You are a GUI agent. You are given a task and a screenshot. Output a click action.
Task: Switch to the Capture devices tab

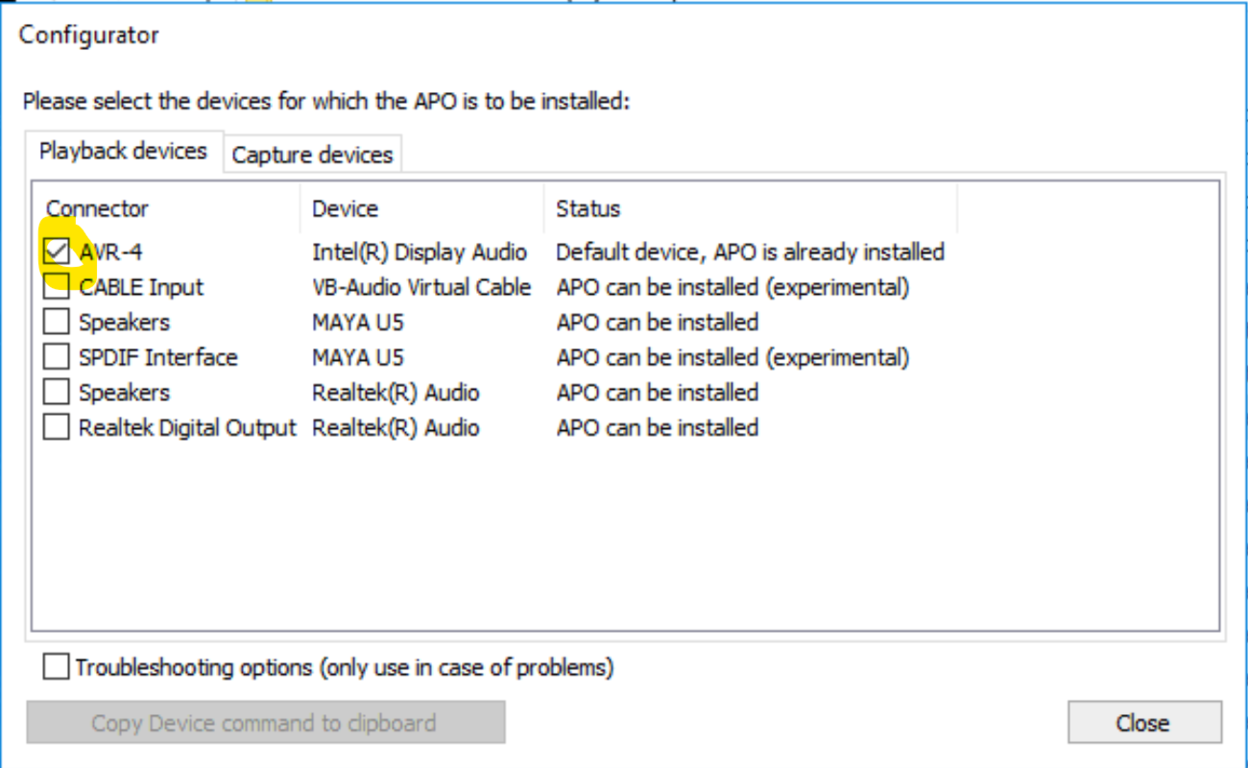click(312, 155)
